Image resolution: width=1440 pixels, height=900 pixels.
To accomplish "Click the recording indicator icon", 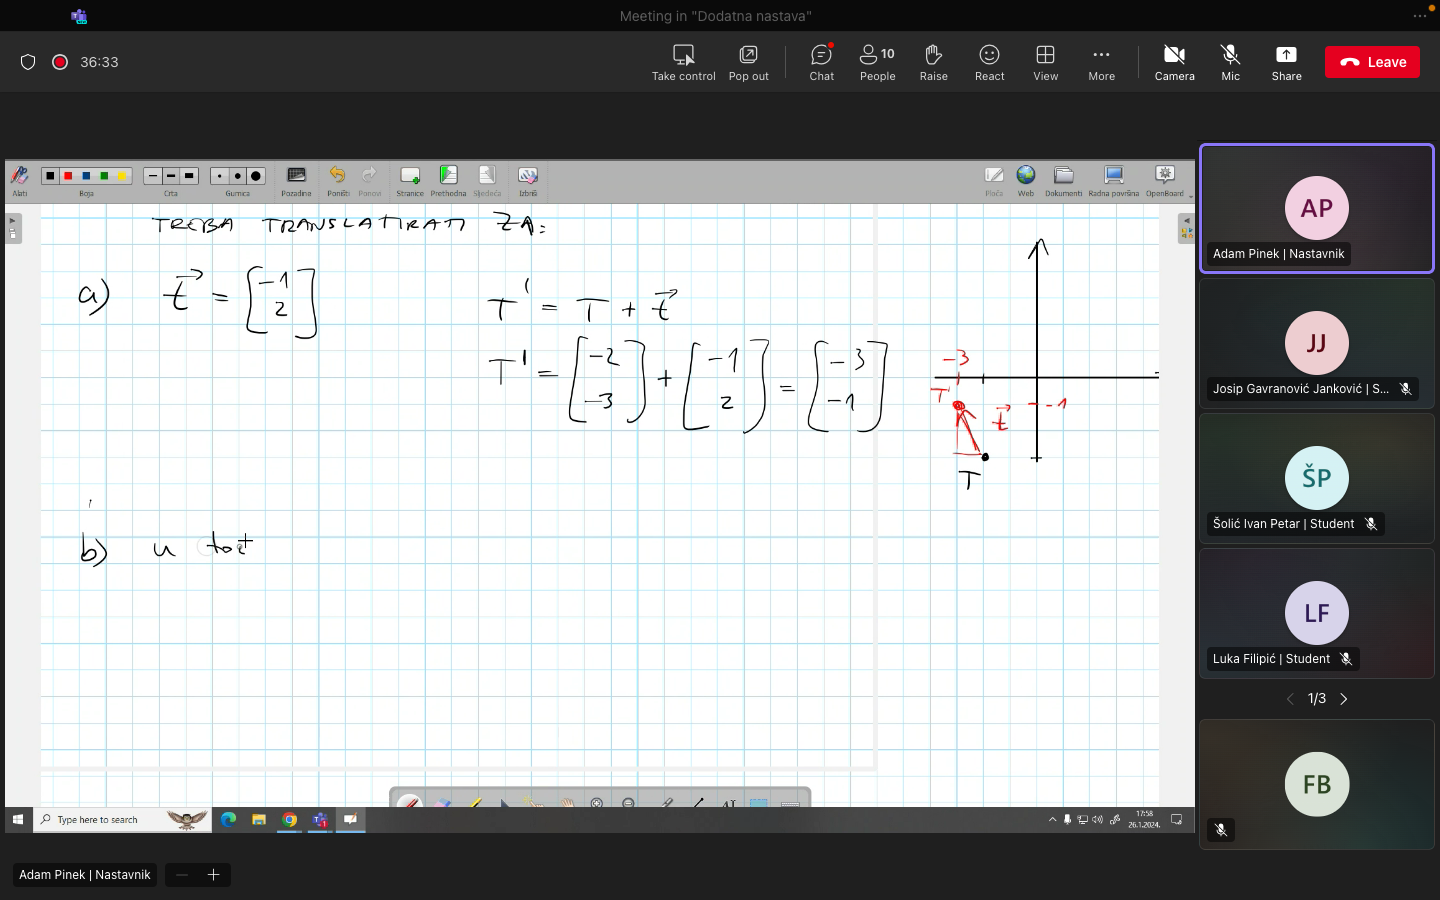I will (x=60, y=62).
